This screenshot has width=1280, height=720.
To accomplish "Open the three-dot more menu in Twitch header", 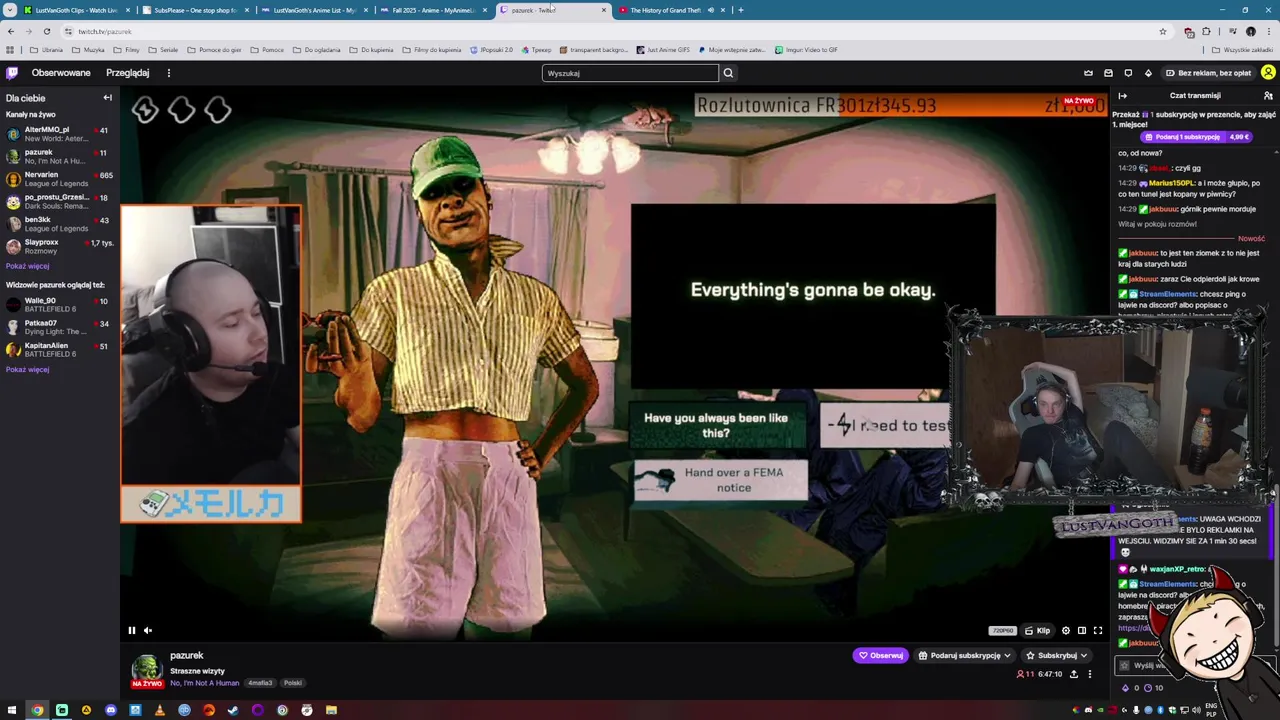I will 169,73.
